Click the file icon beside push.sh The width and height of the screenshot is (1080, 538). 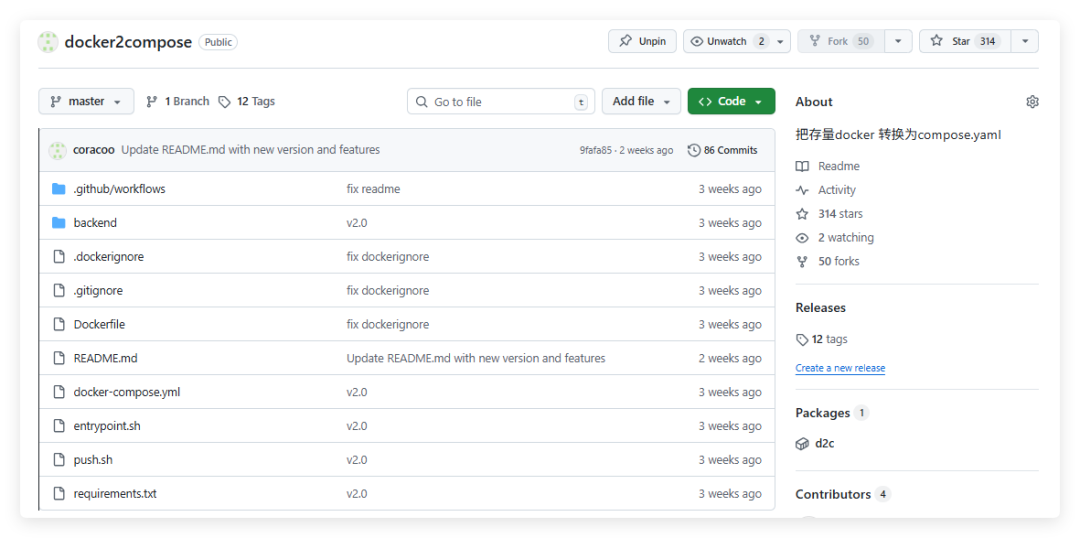click(59, 459)
